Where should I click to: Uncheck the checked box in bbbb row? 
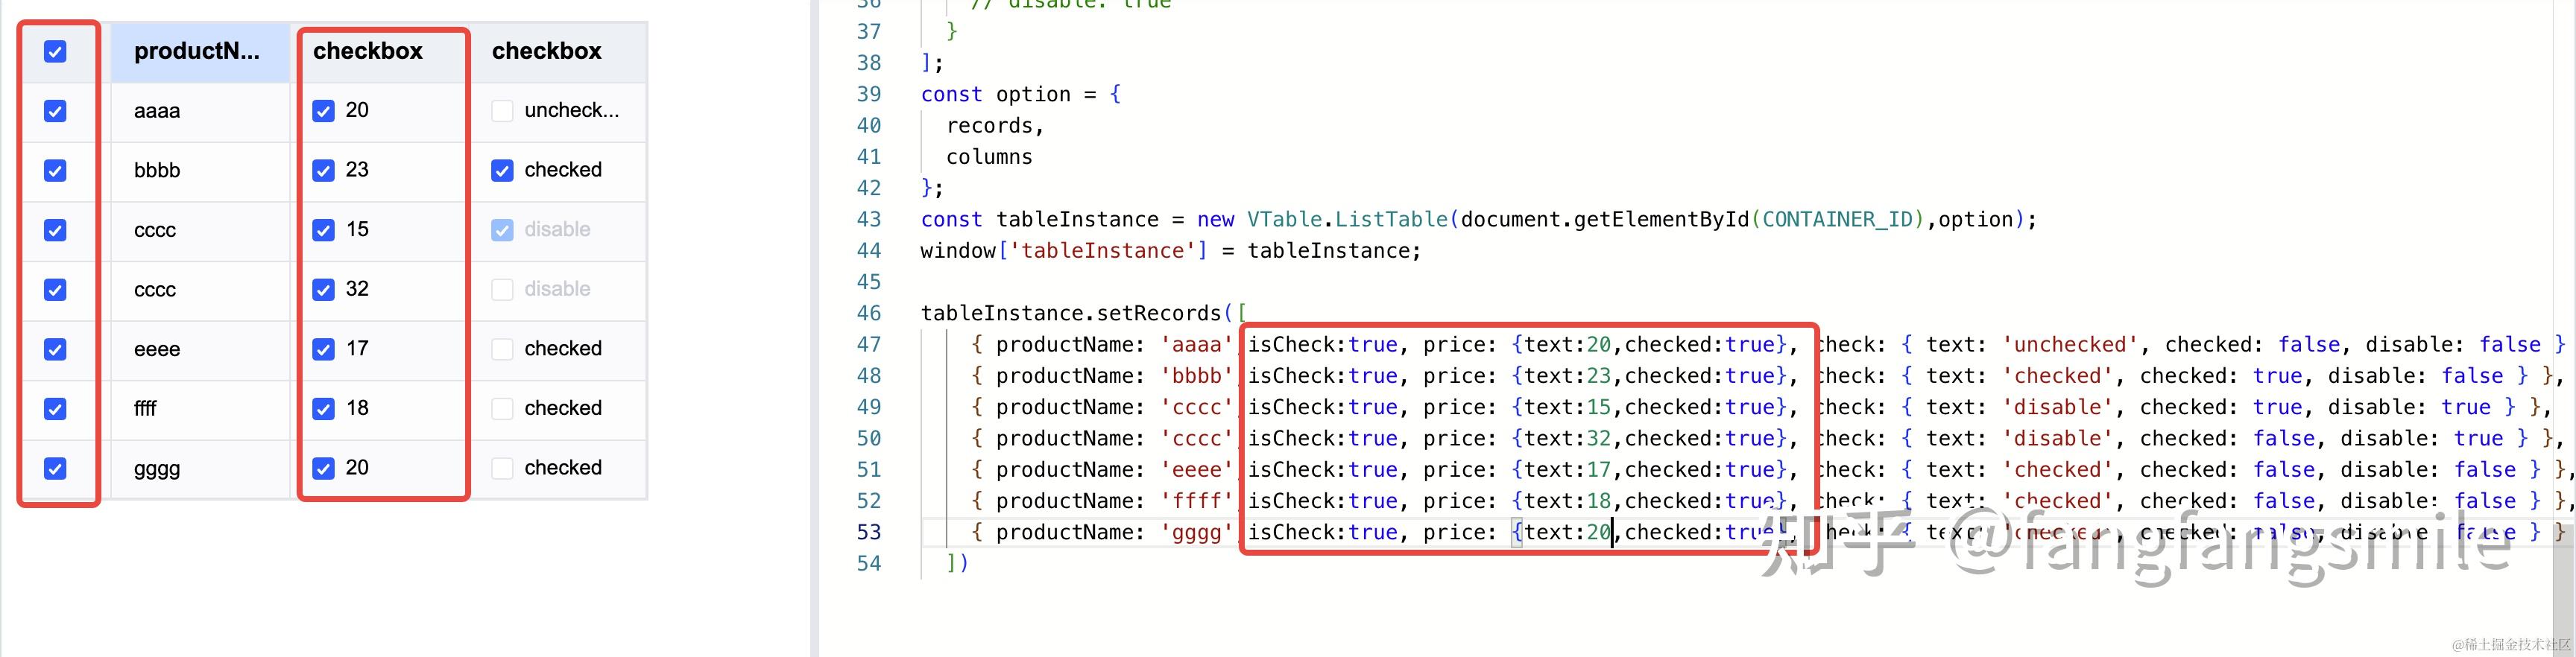pyautogui.click(x=501, y=170)
